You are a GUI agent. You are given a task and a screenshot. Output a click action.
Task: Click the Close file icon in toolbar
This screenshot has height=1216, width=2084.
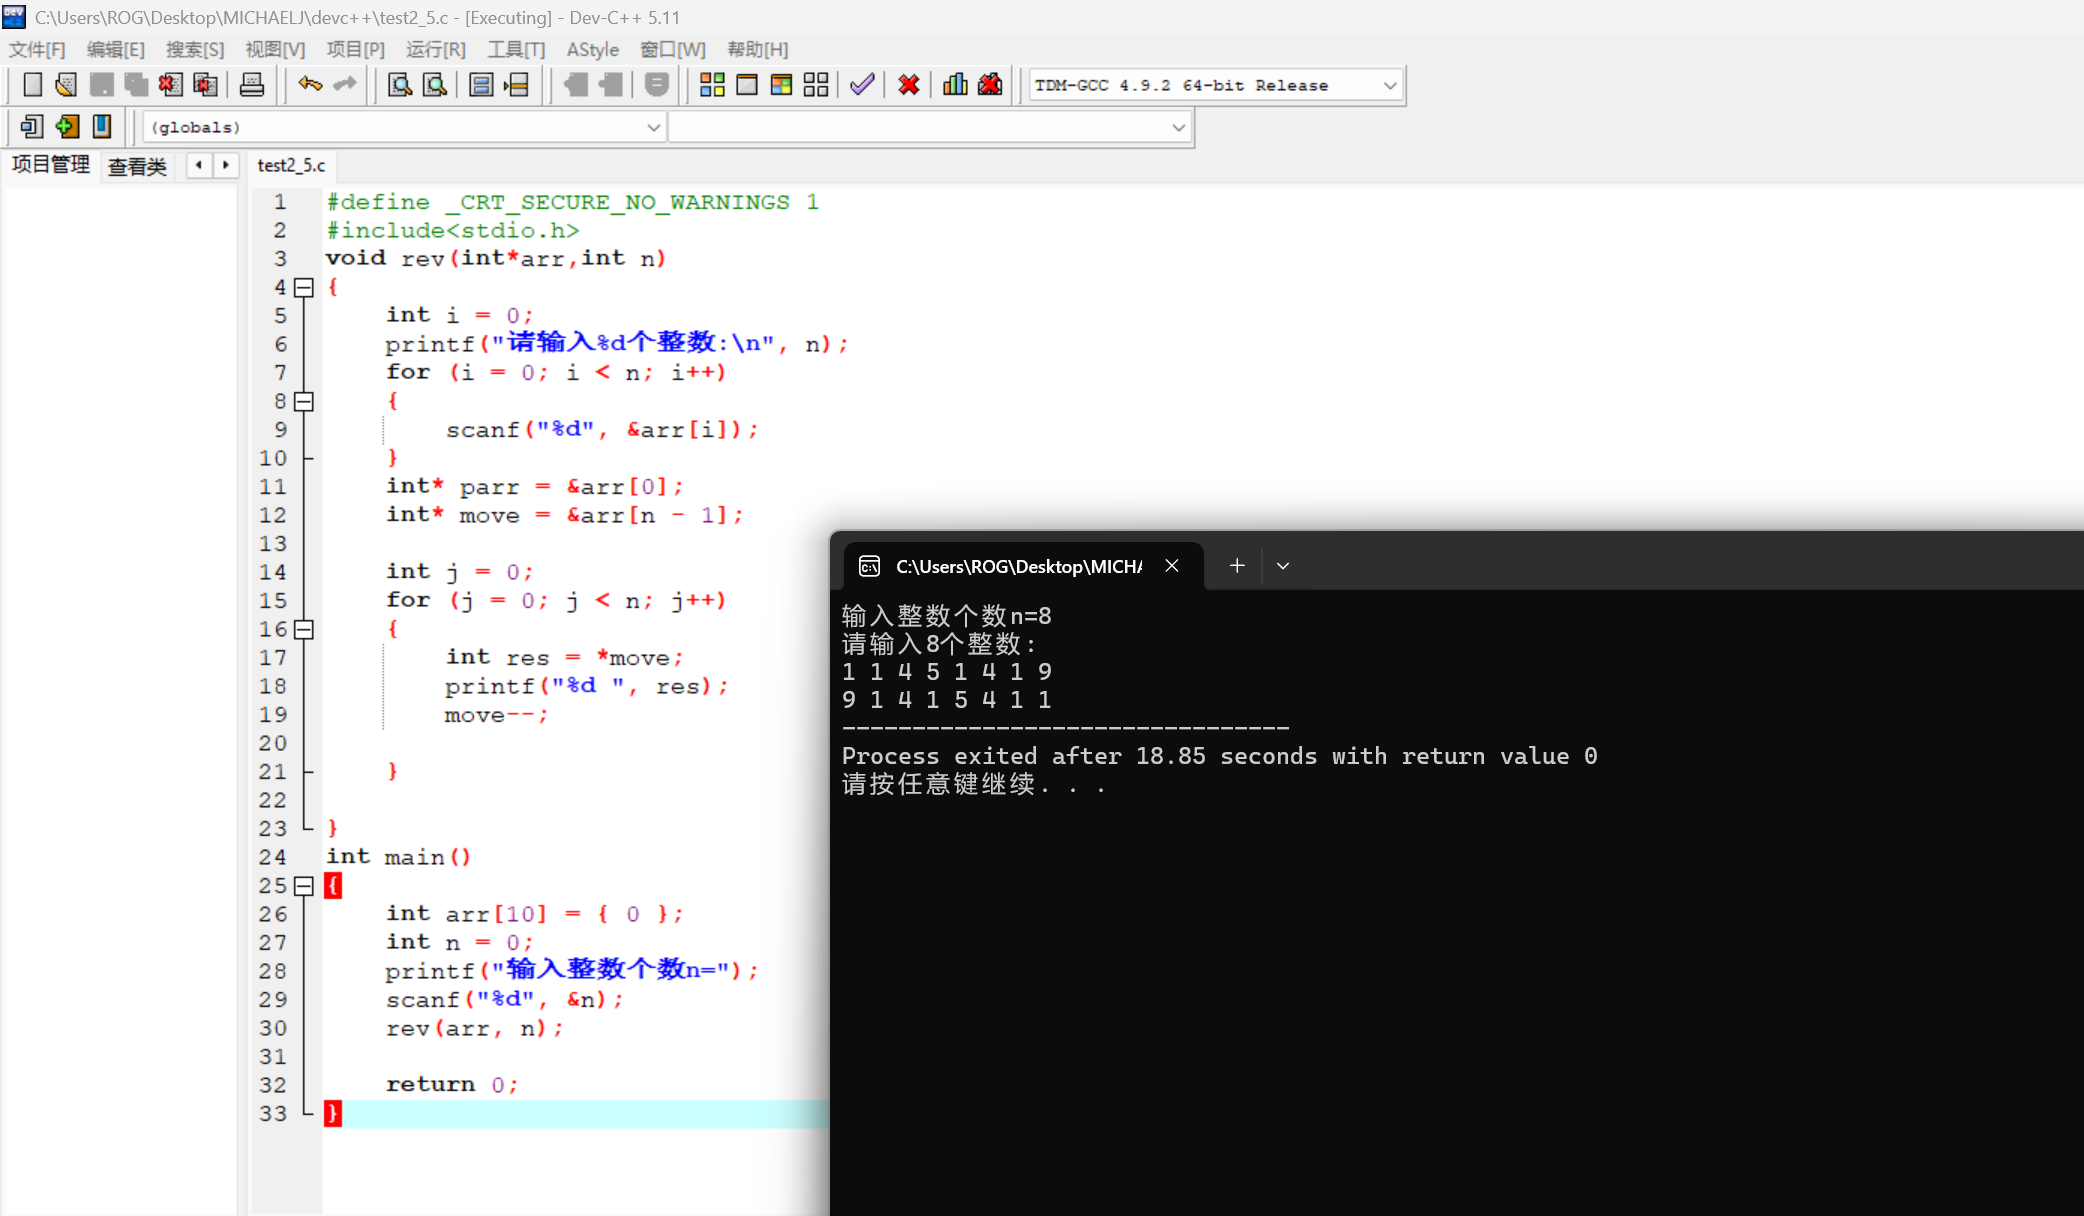(171, 85)
